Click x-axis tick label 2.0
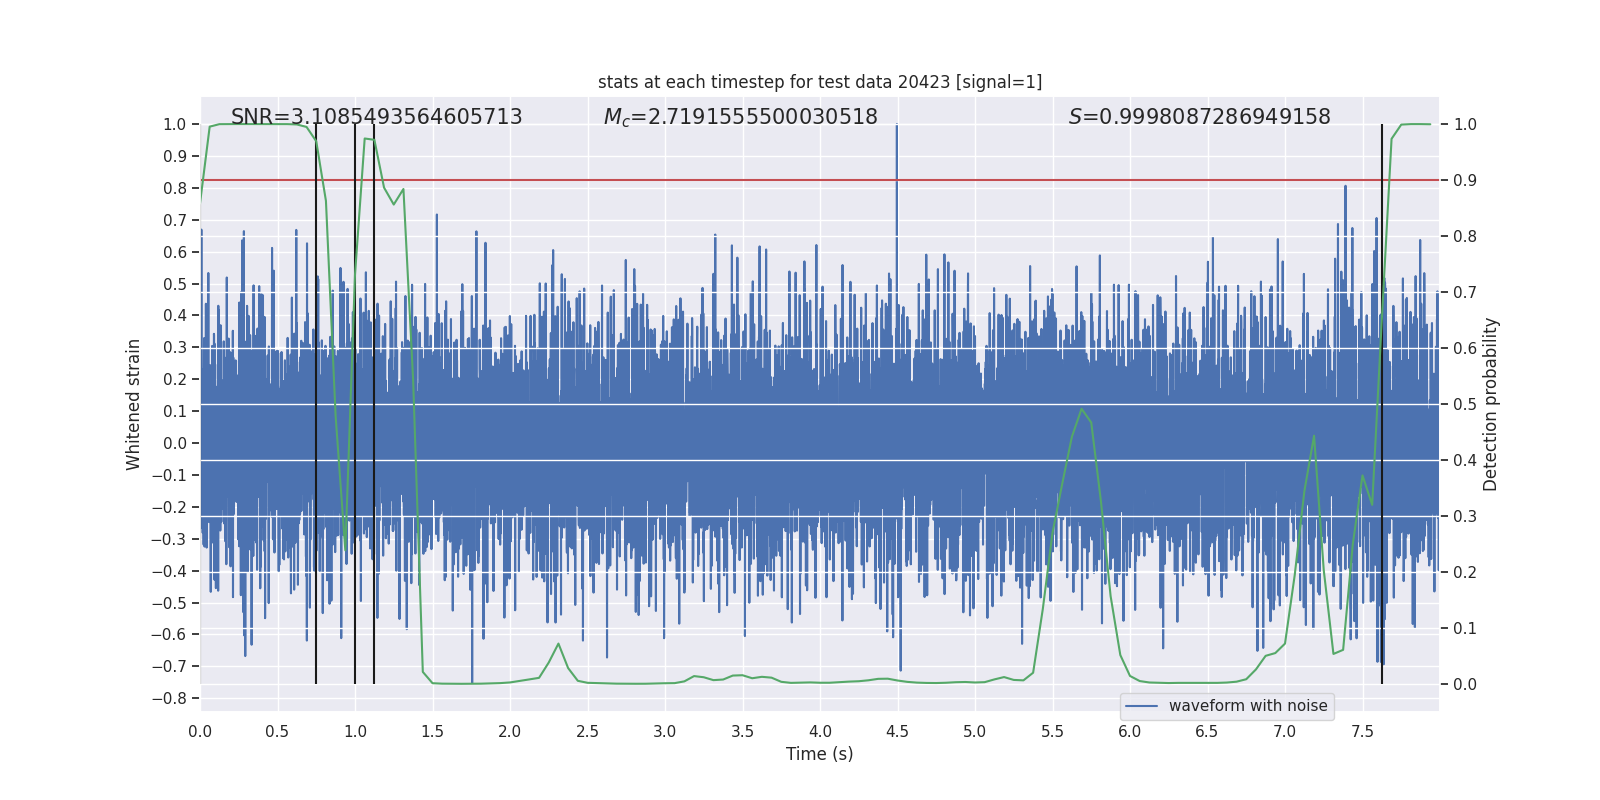The height and width of the screenshot is (800, 1600). (x=510, y=732)
